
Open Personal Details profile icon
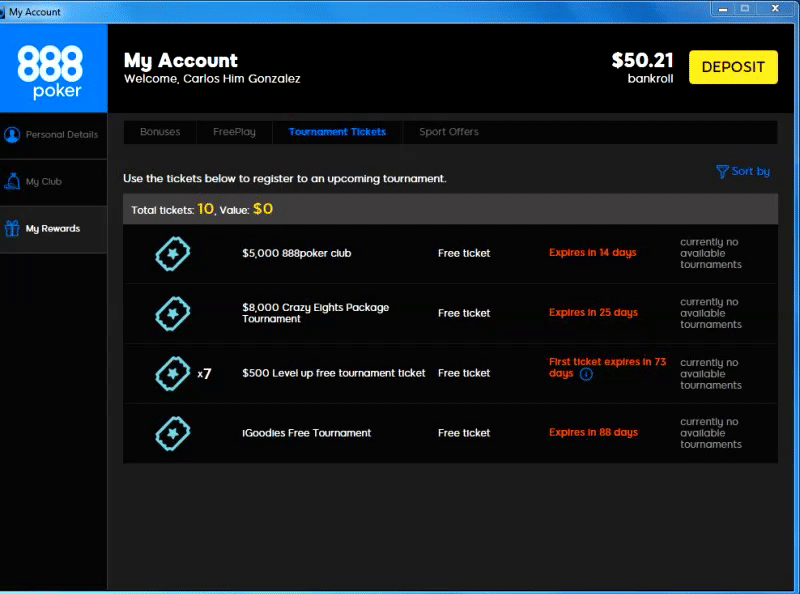click(x=12, y=135)
